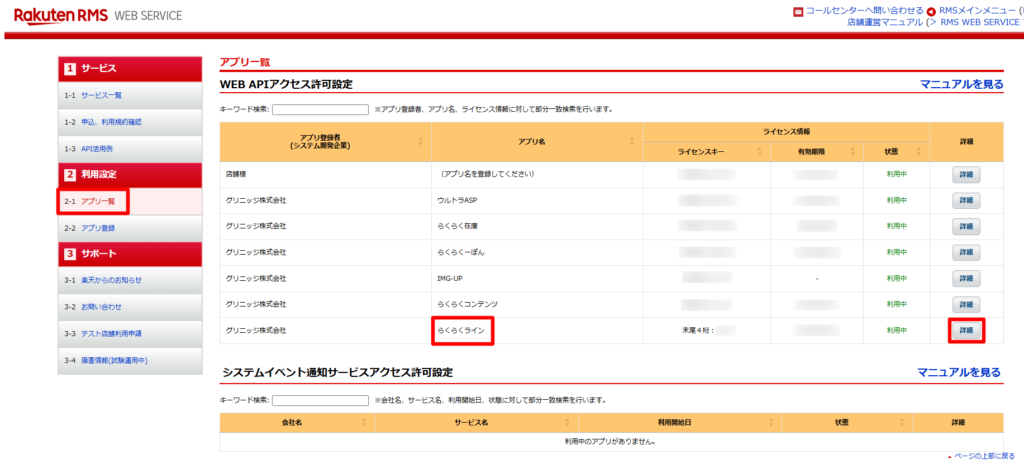
Task: Click the call center envelope icon
Action: click(x=798, y=12)
